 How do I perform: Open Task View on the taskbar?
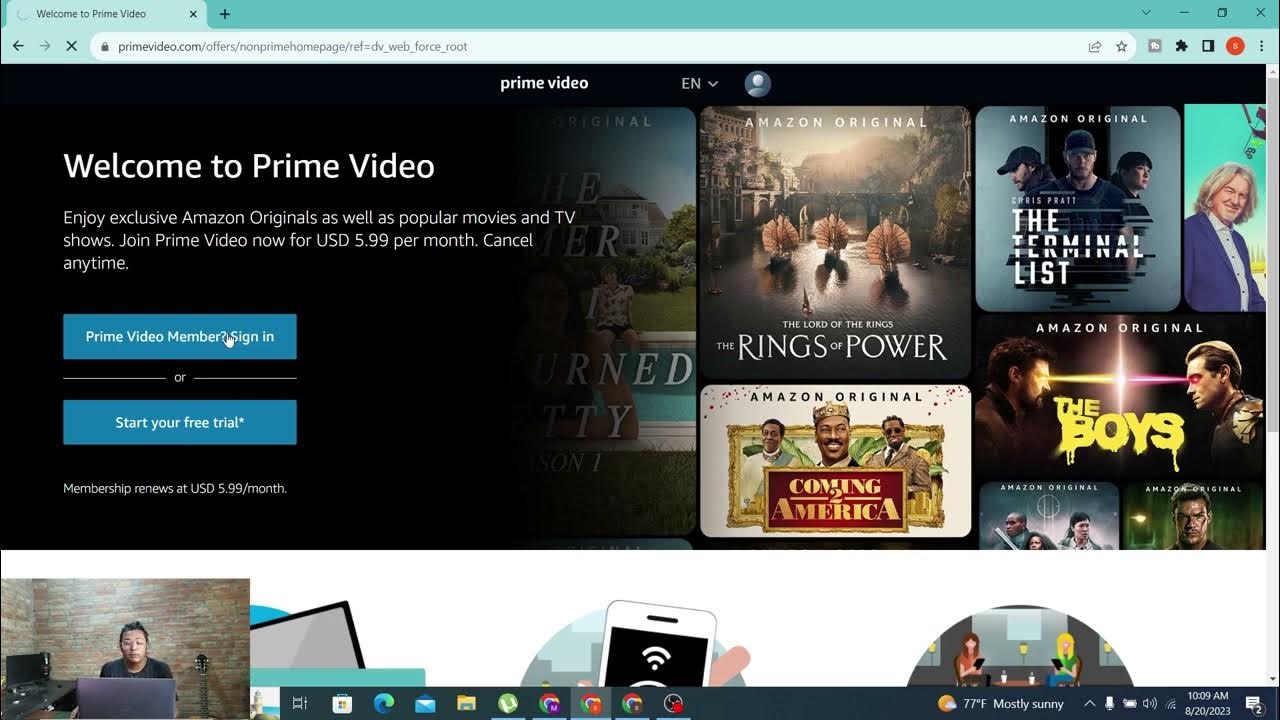point(299,704)
